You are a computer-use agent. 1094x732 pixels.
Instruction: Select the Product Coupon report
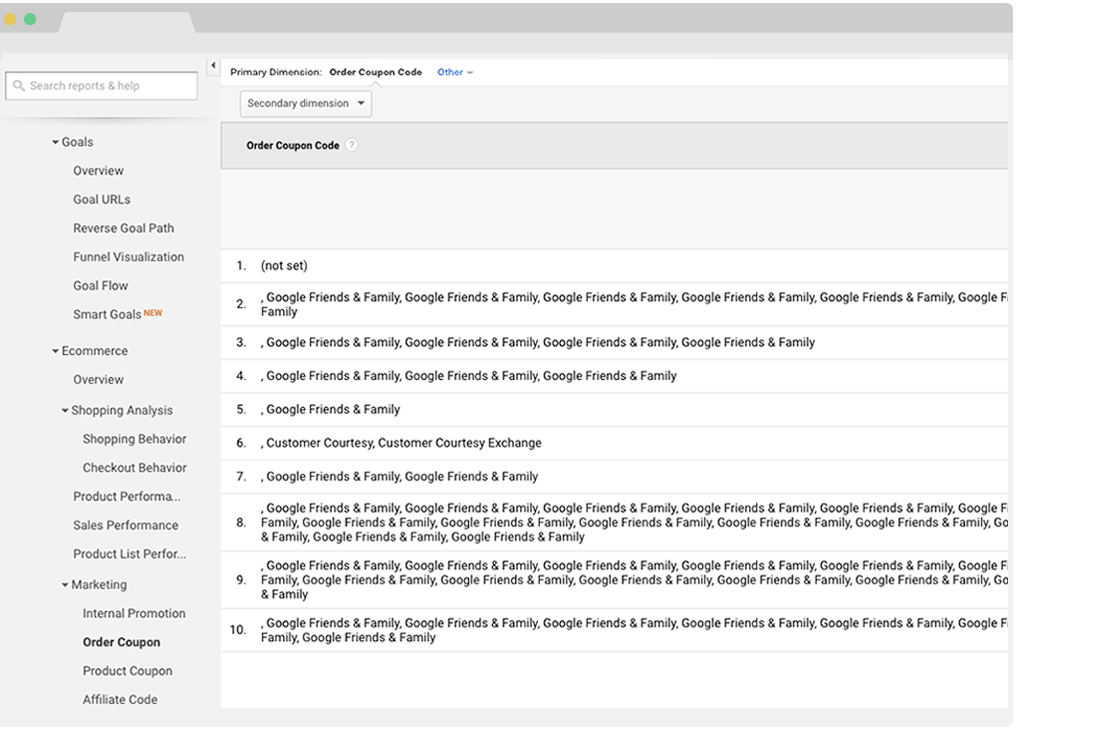(127, 671)
